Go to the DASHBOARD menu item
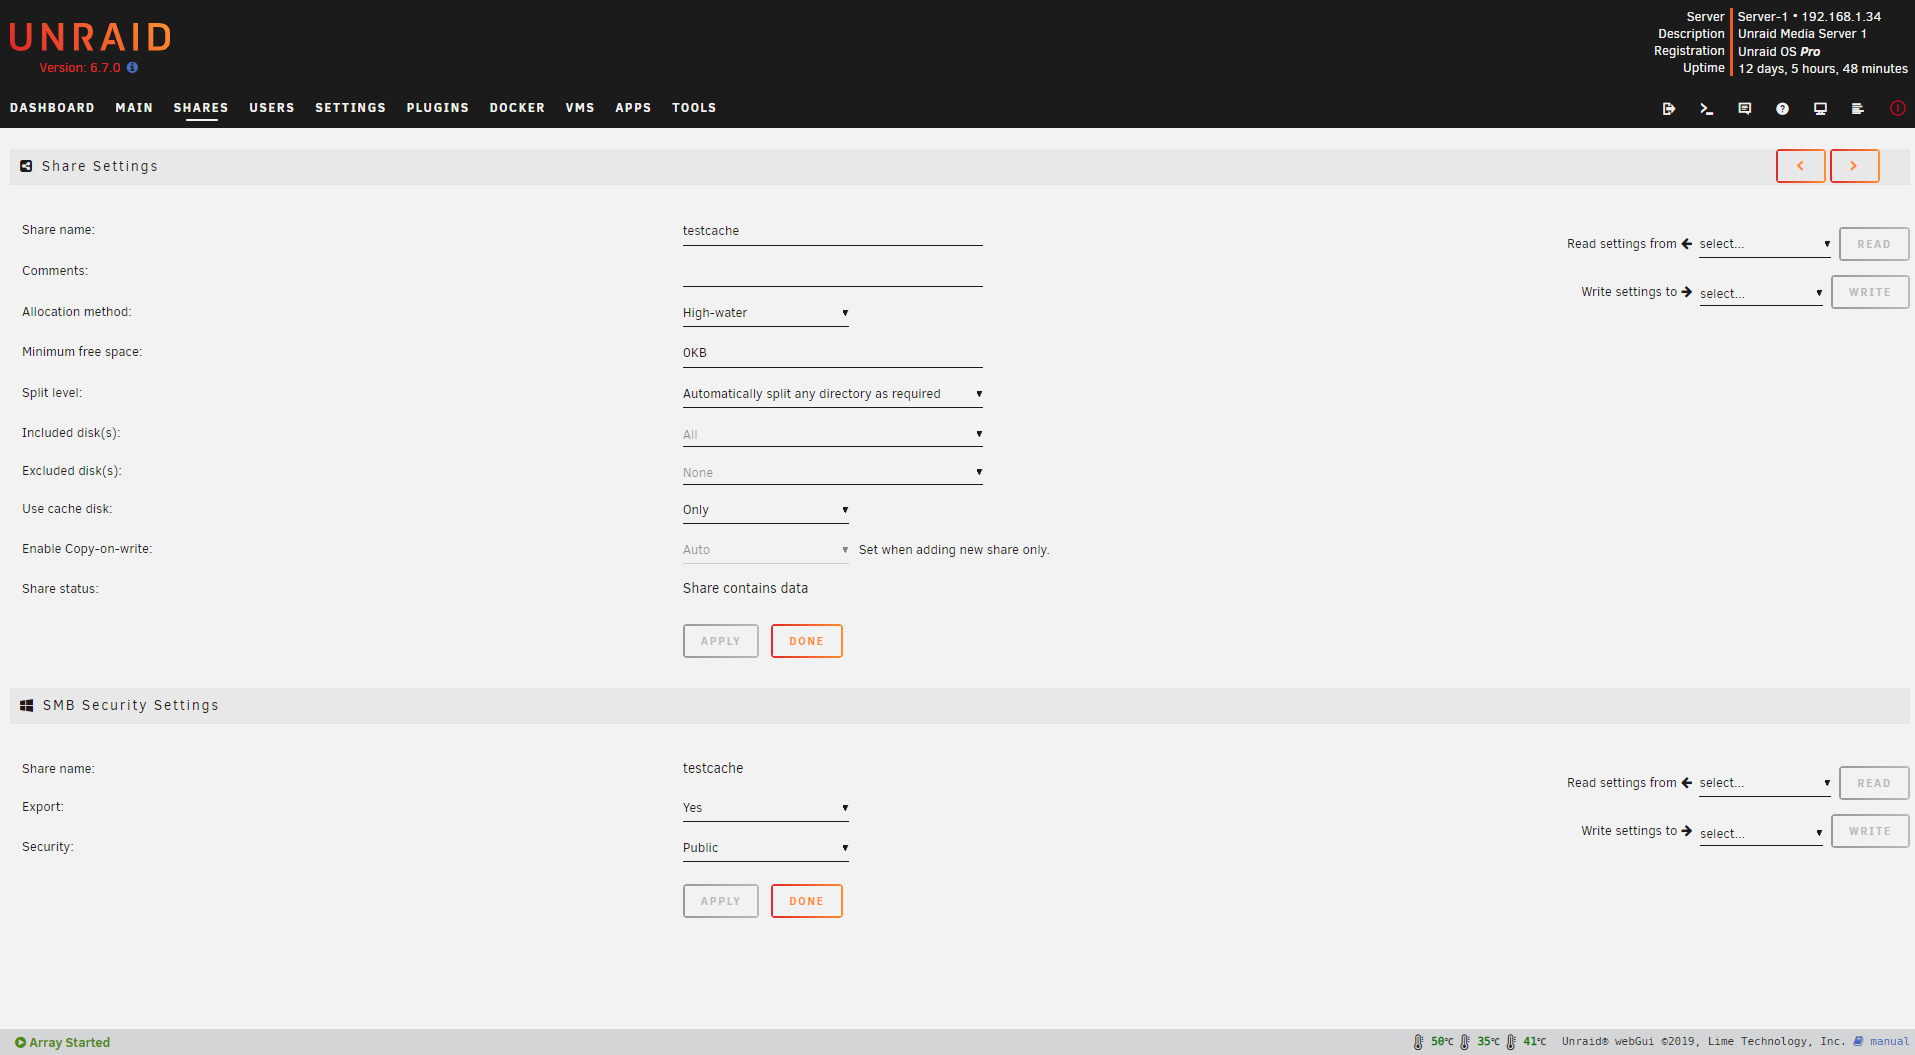Screen dimensions: 1915x1055 click(x=52, y=108)
